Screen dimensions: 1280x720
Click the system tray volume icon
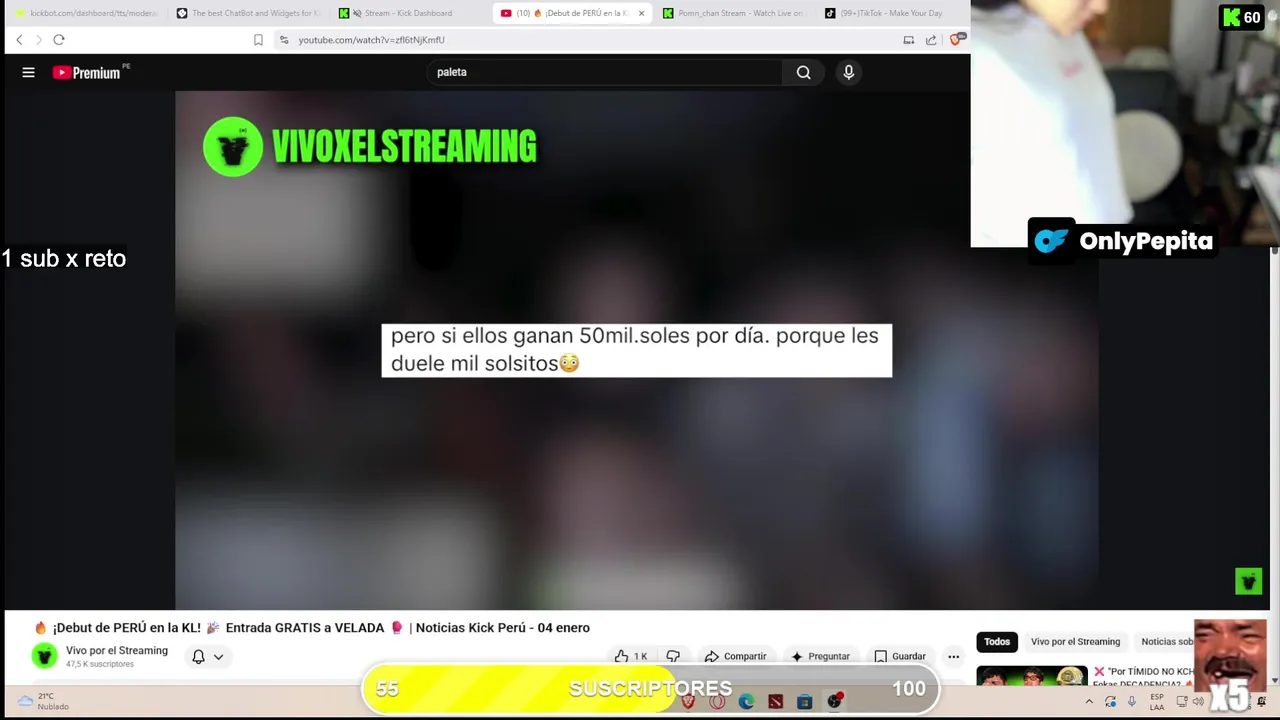click(1198, 701)
